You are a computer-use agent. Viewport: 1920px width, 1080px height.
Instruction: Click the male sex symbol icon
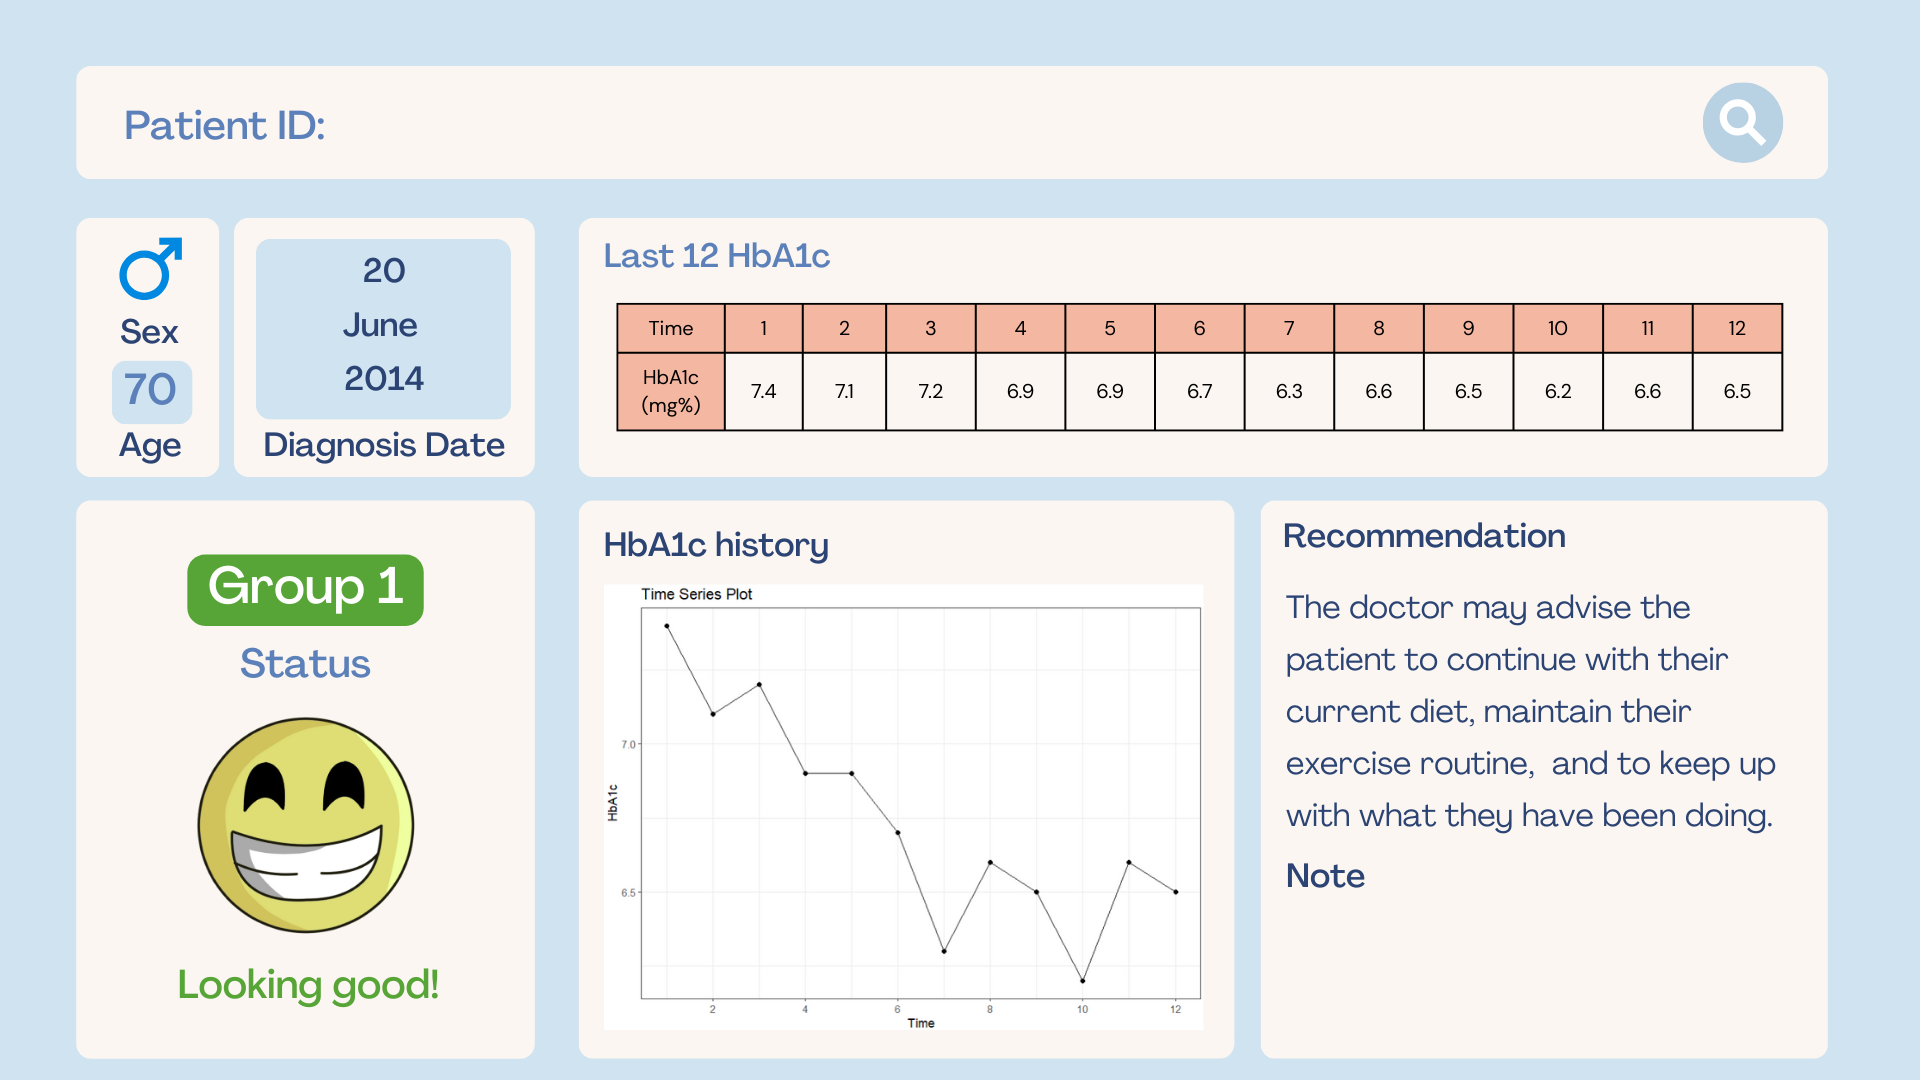pyautogui.click(x=150, y=269)
